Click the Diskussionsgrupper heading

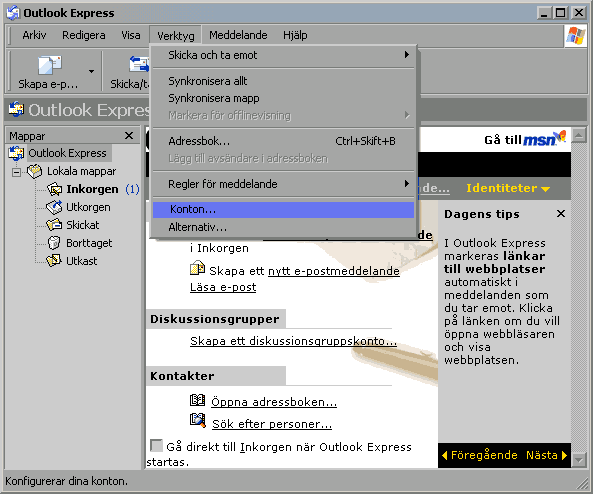[214, 319]
